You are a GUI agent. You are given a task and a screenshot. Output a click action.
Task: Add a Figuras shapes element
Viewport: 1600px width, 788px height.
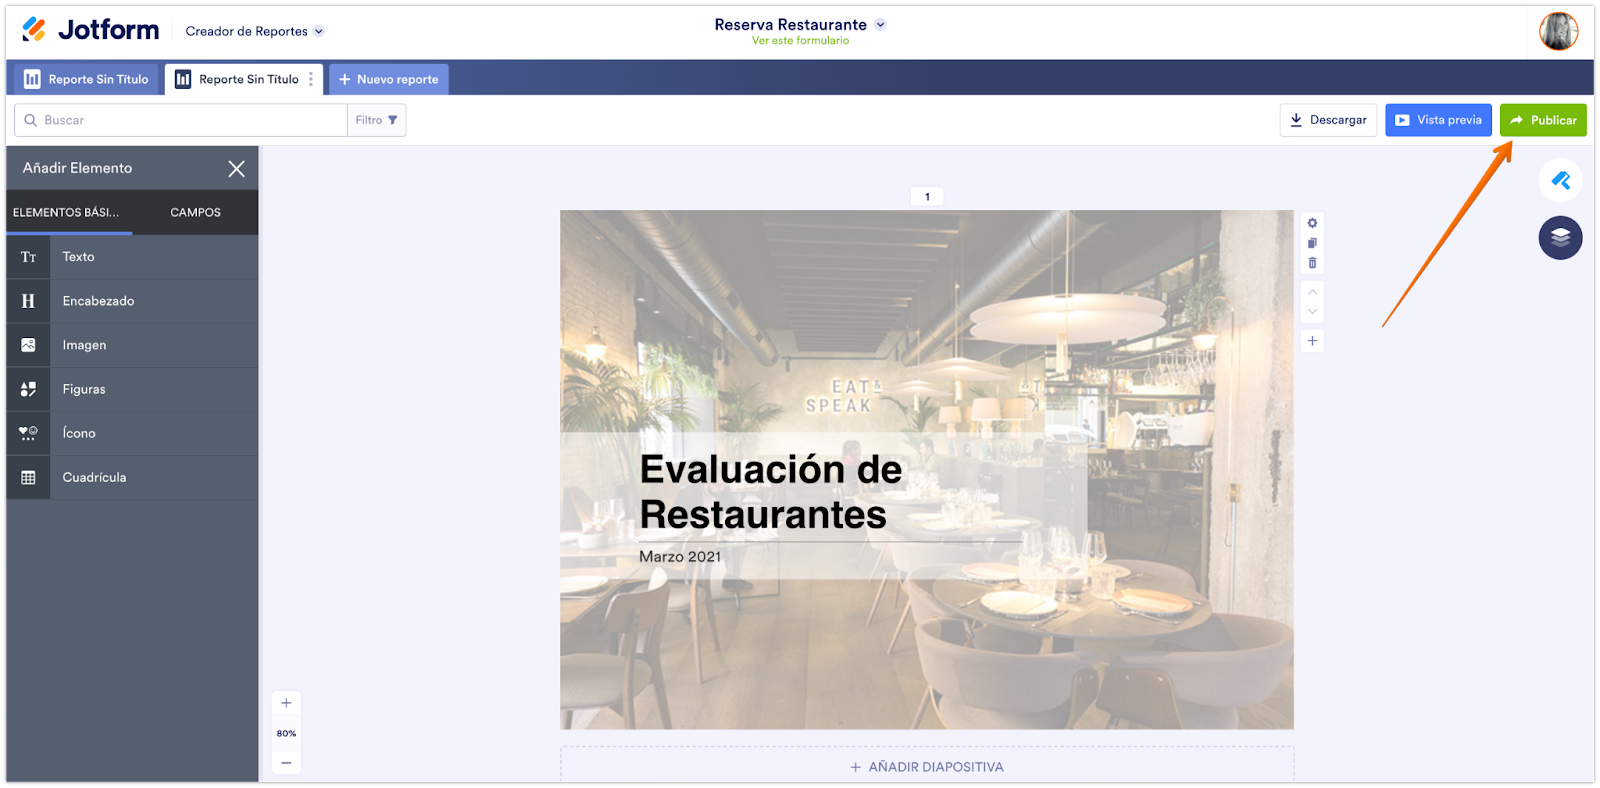132,389
